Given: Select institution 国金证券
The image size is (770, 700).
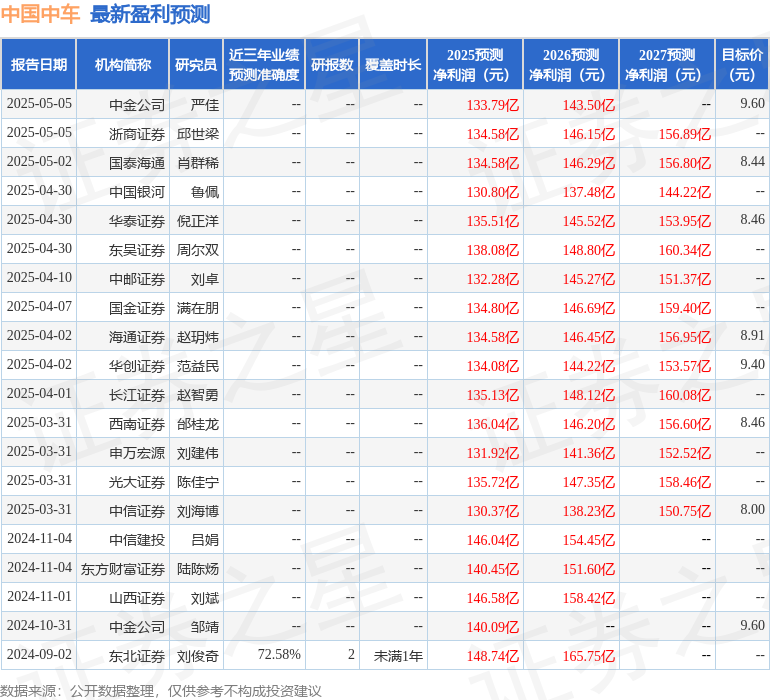Looking at the screenshot, I should pos(137,308).
